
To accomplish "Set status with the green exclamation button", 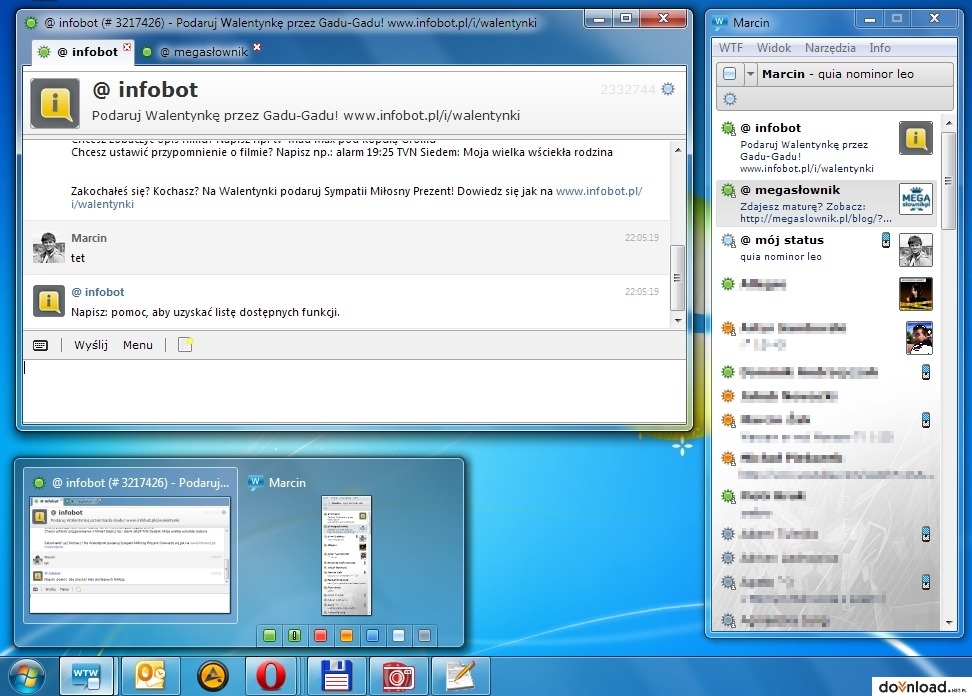I will pos(295,635).
